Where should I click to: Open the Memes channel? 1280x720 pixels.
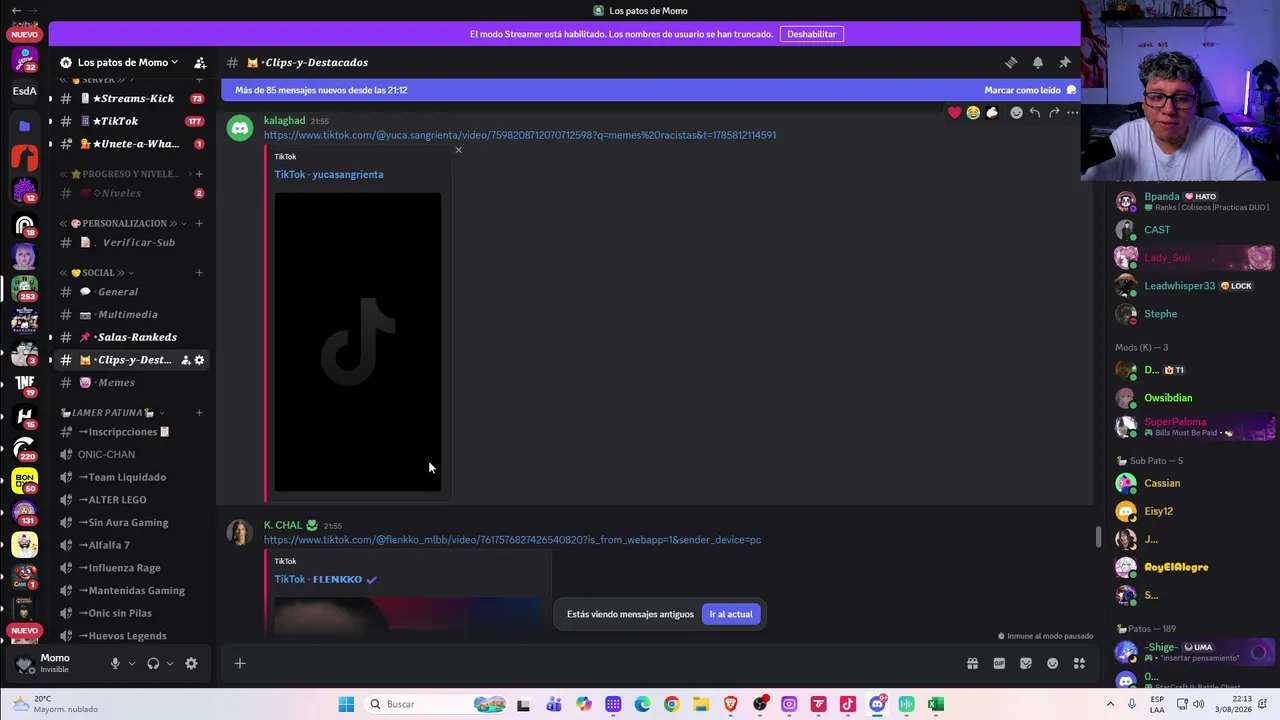pyautogui.click(x=132, y=383)
